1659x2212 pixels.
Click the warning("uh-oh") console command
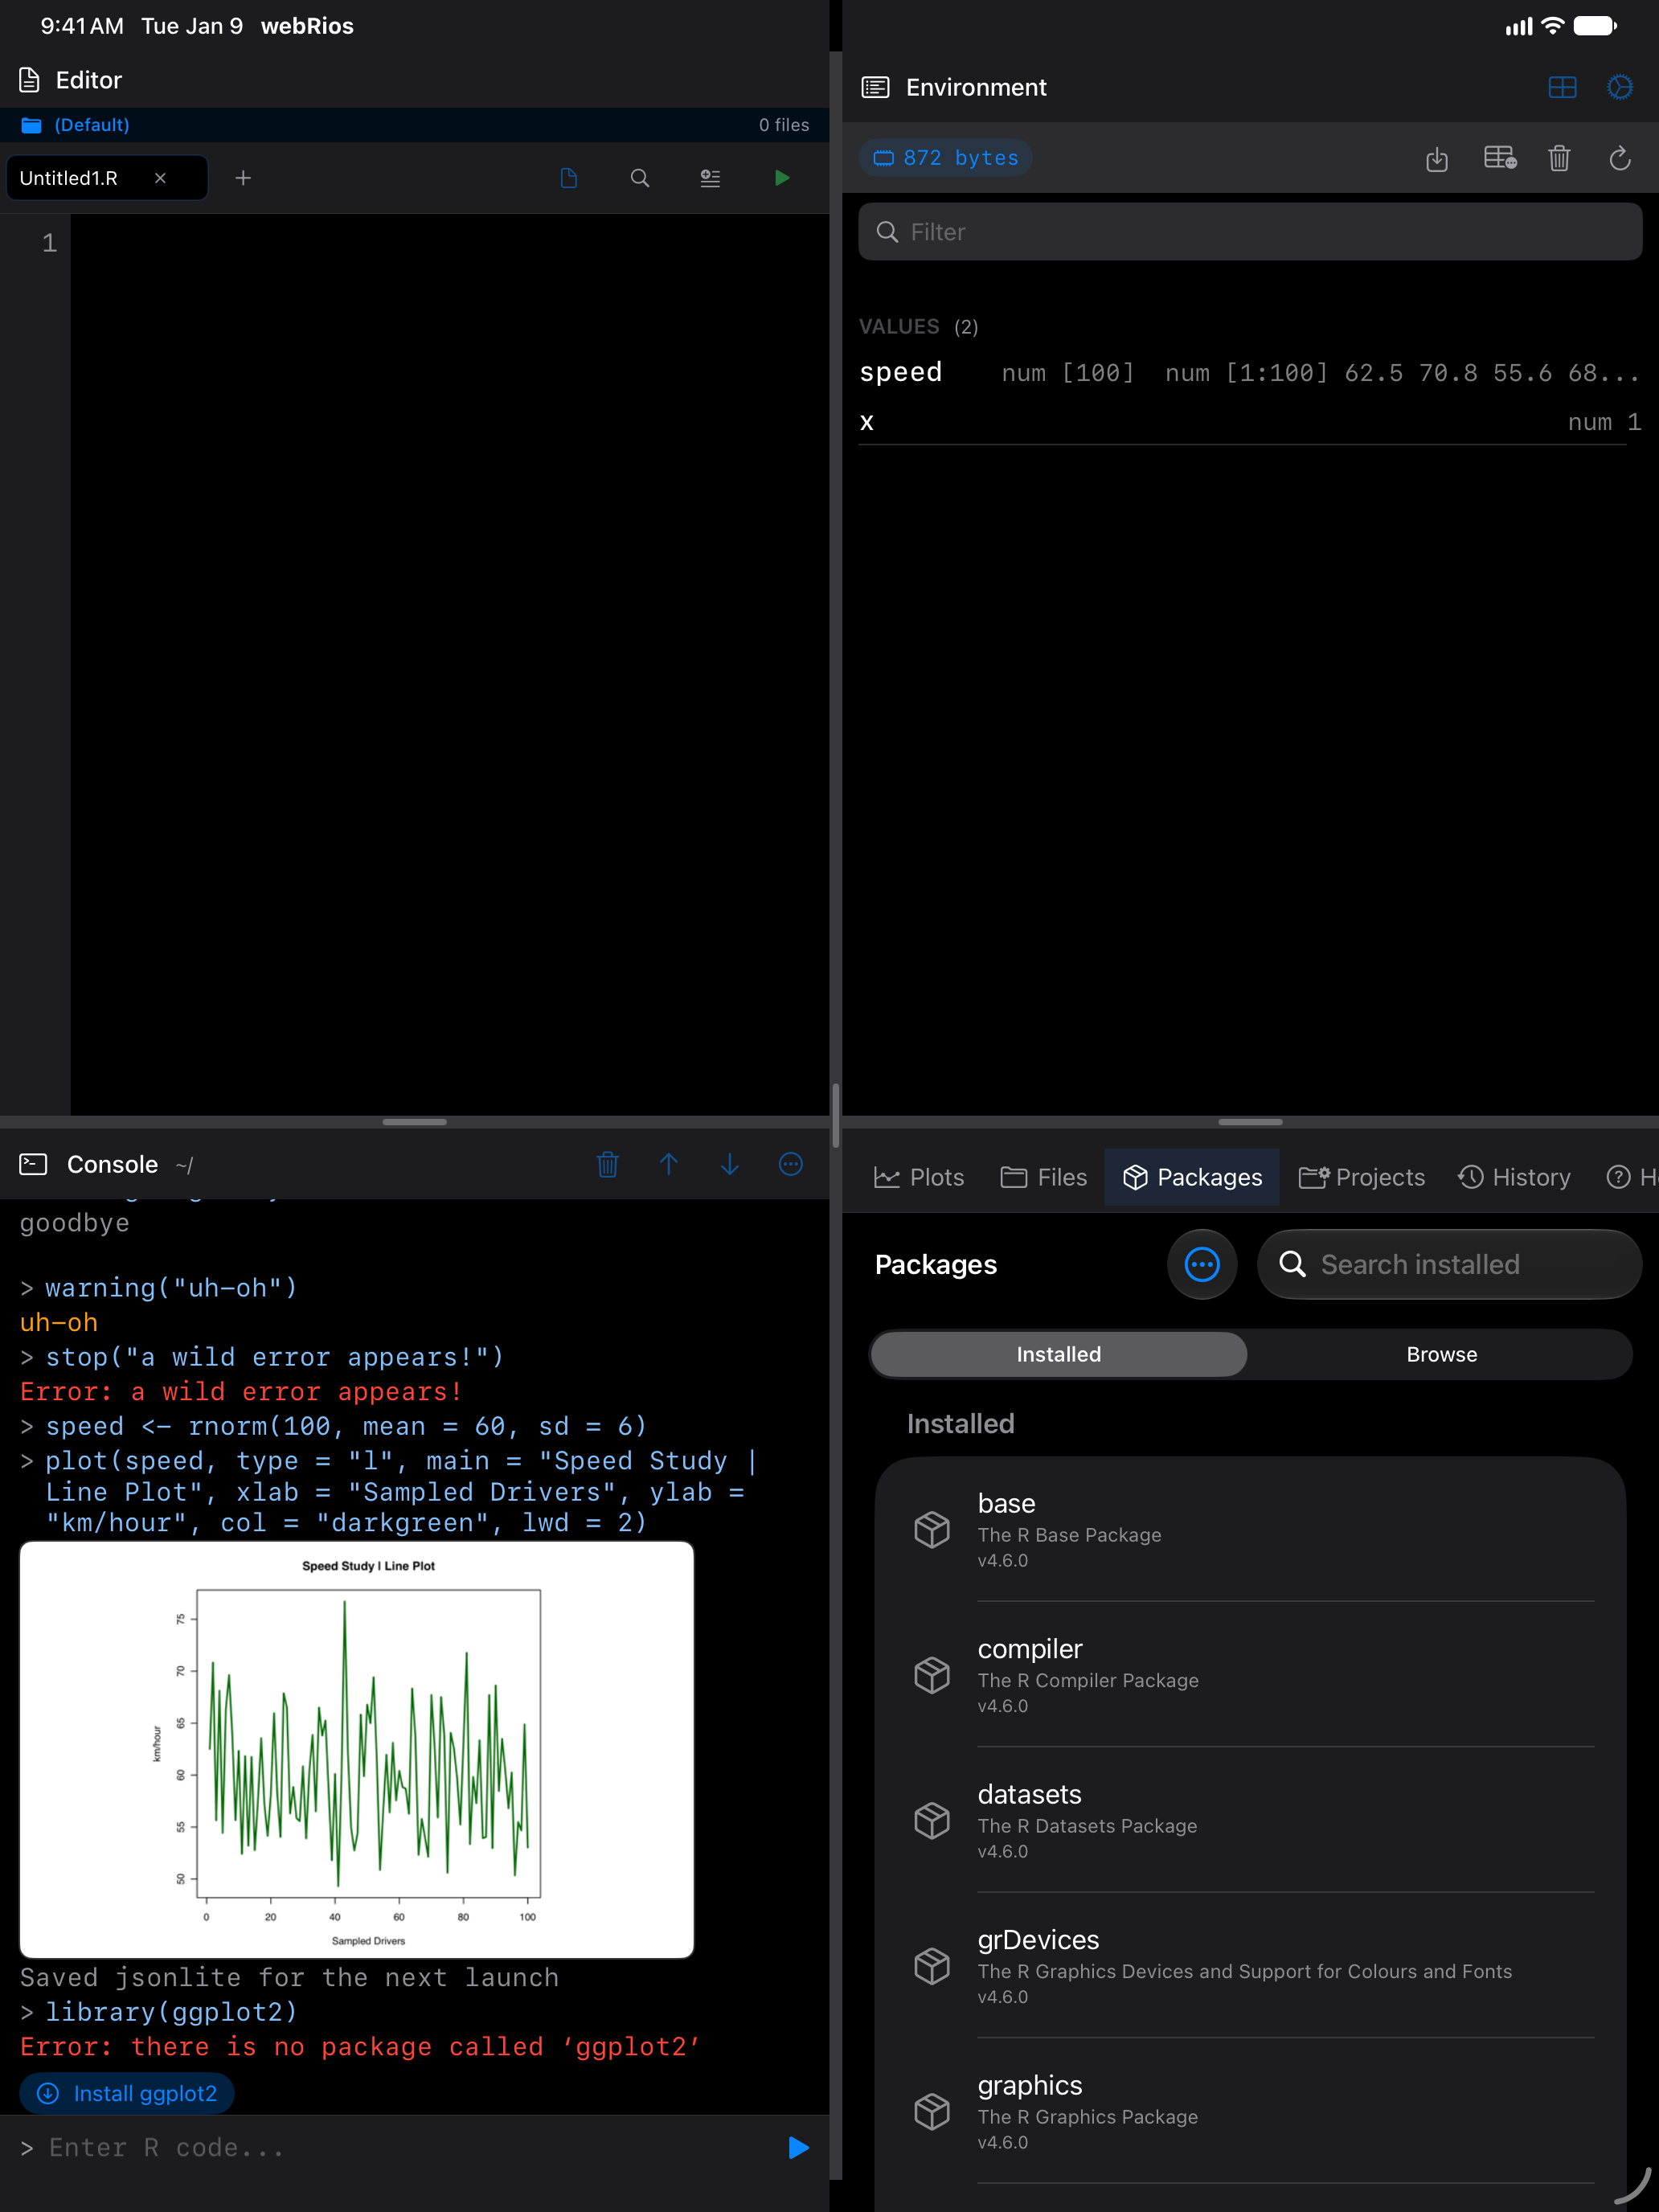pos(171,1288)
